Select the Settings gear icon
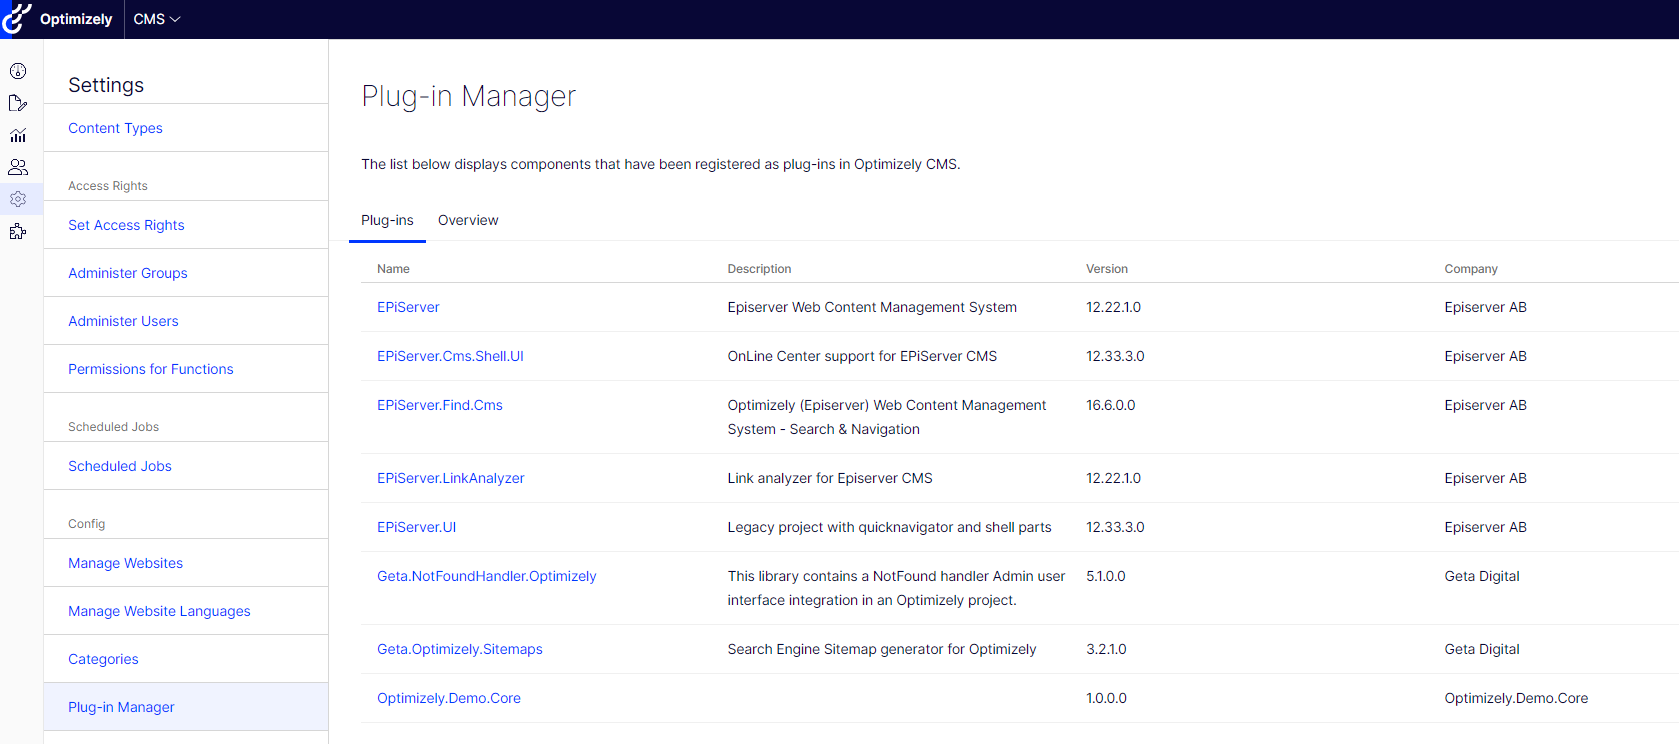This screenshot has width=1679, height=744. pyautogui.click(x=18, y=199)
